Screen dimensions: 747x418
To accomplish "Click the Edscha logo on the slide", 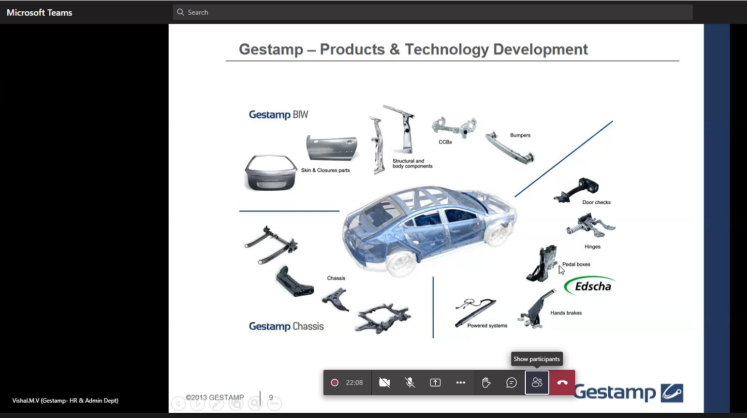I will [589, 286].
